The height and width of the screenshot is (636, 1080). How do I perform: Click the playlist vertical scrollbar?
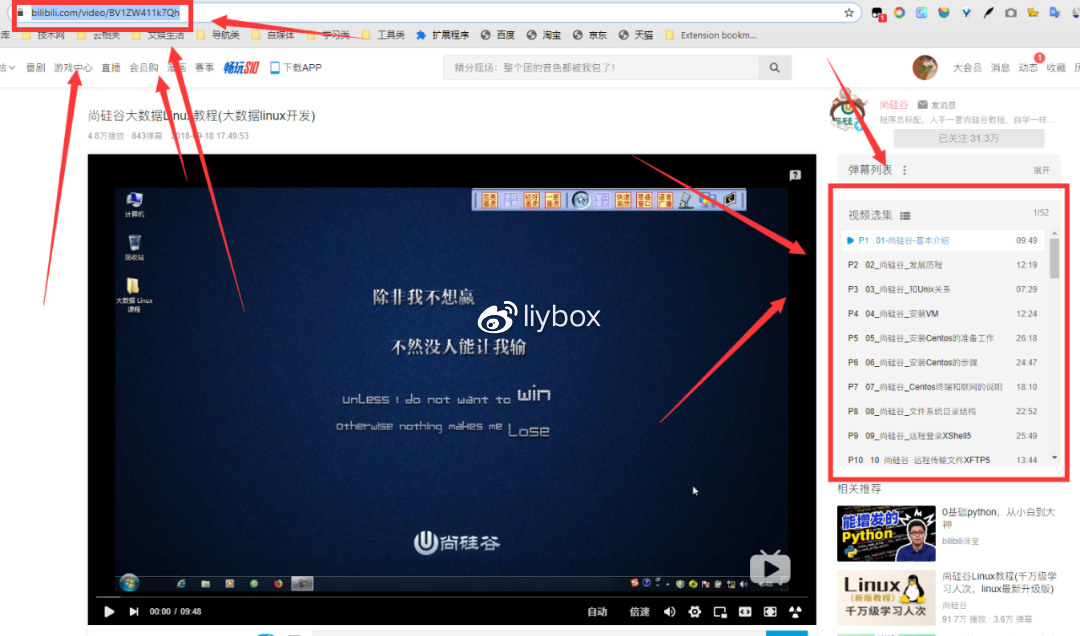click(x=1054, y=260)
